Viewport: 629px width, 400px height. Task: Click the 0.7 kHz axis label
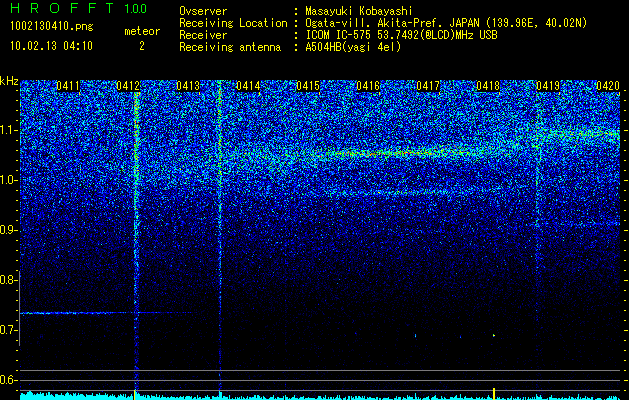pos(8,330)
